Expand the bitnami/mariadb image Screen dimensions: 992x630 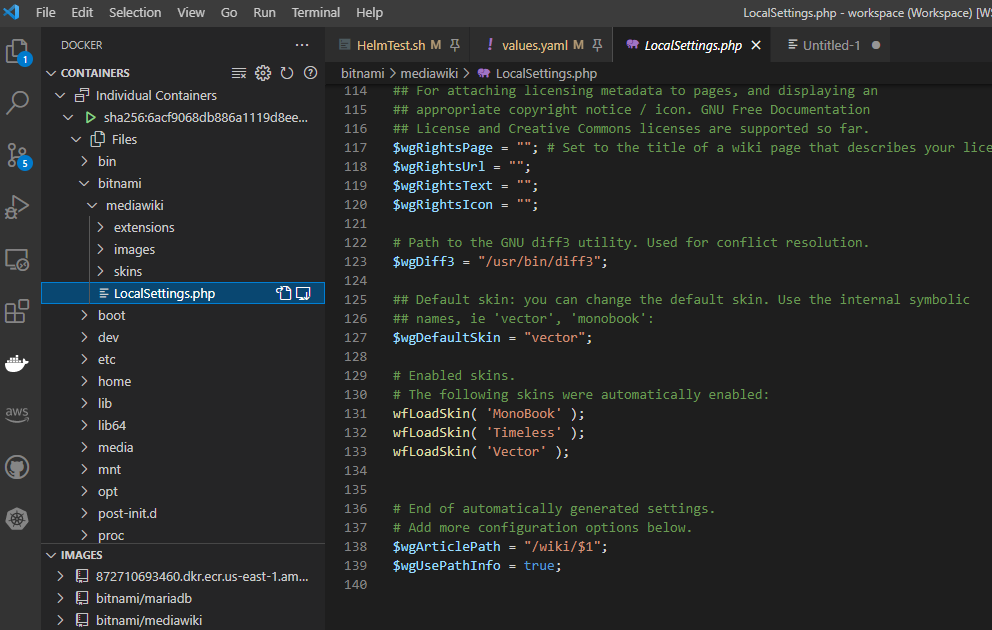coord(60,598)
